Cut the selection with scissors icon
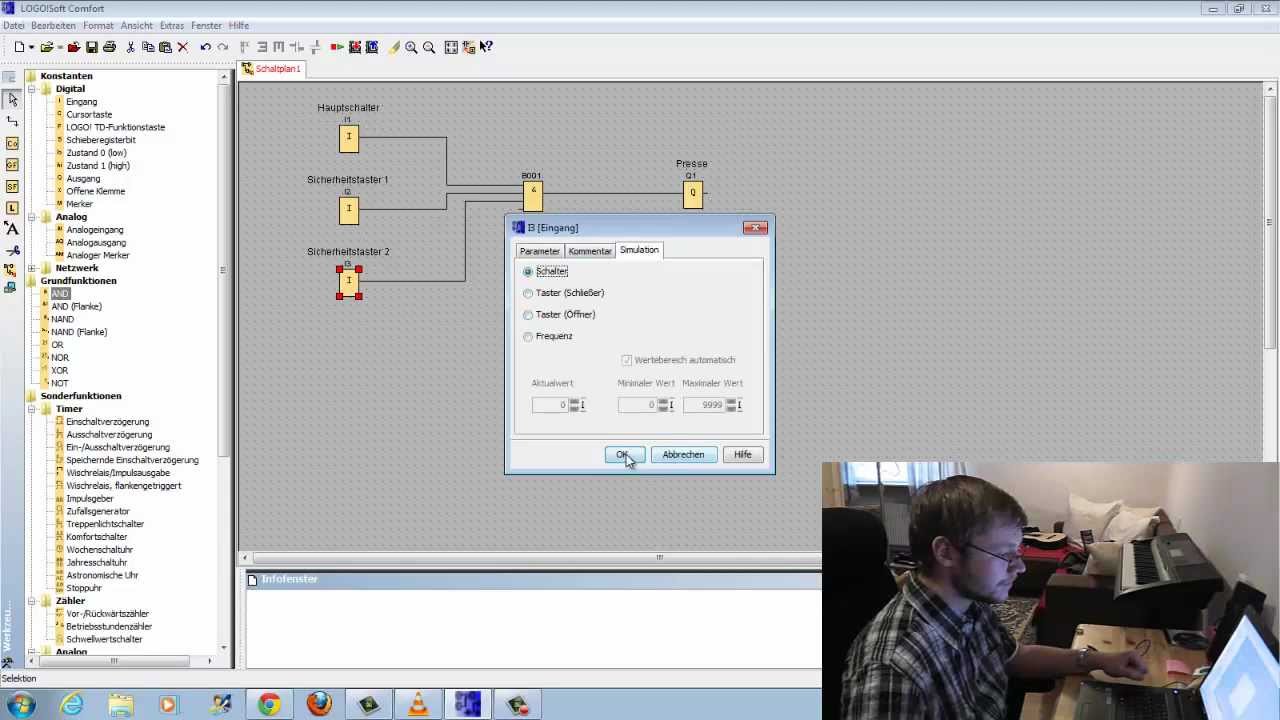 click(130, 47)
